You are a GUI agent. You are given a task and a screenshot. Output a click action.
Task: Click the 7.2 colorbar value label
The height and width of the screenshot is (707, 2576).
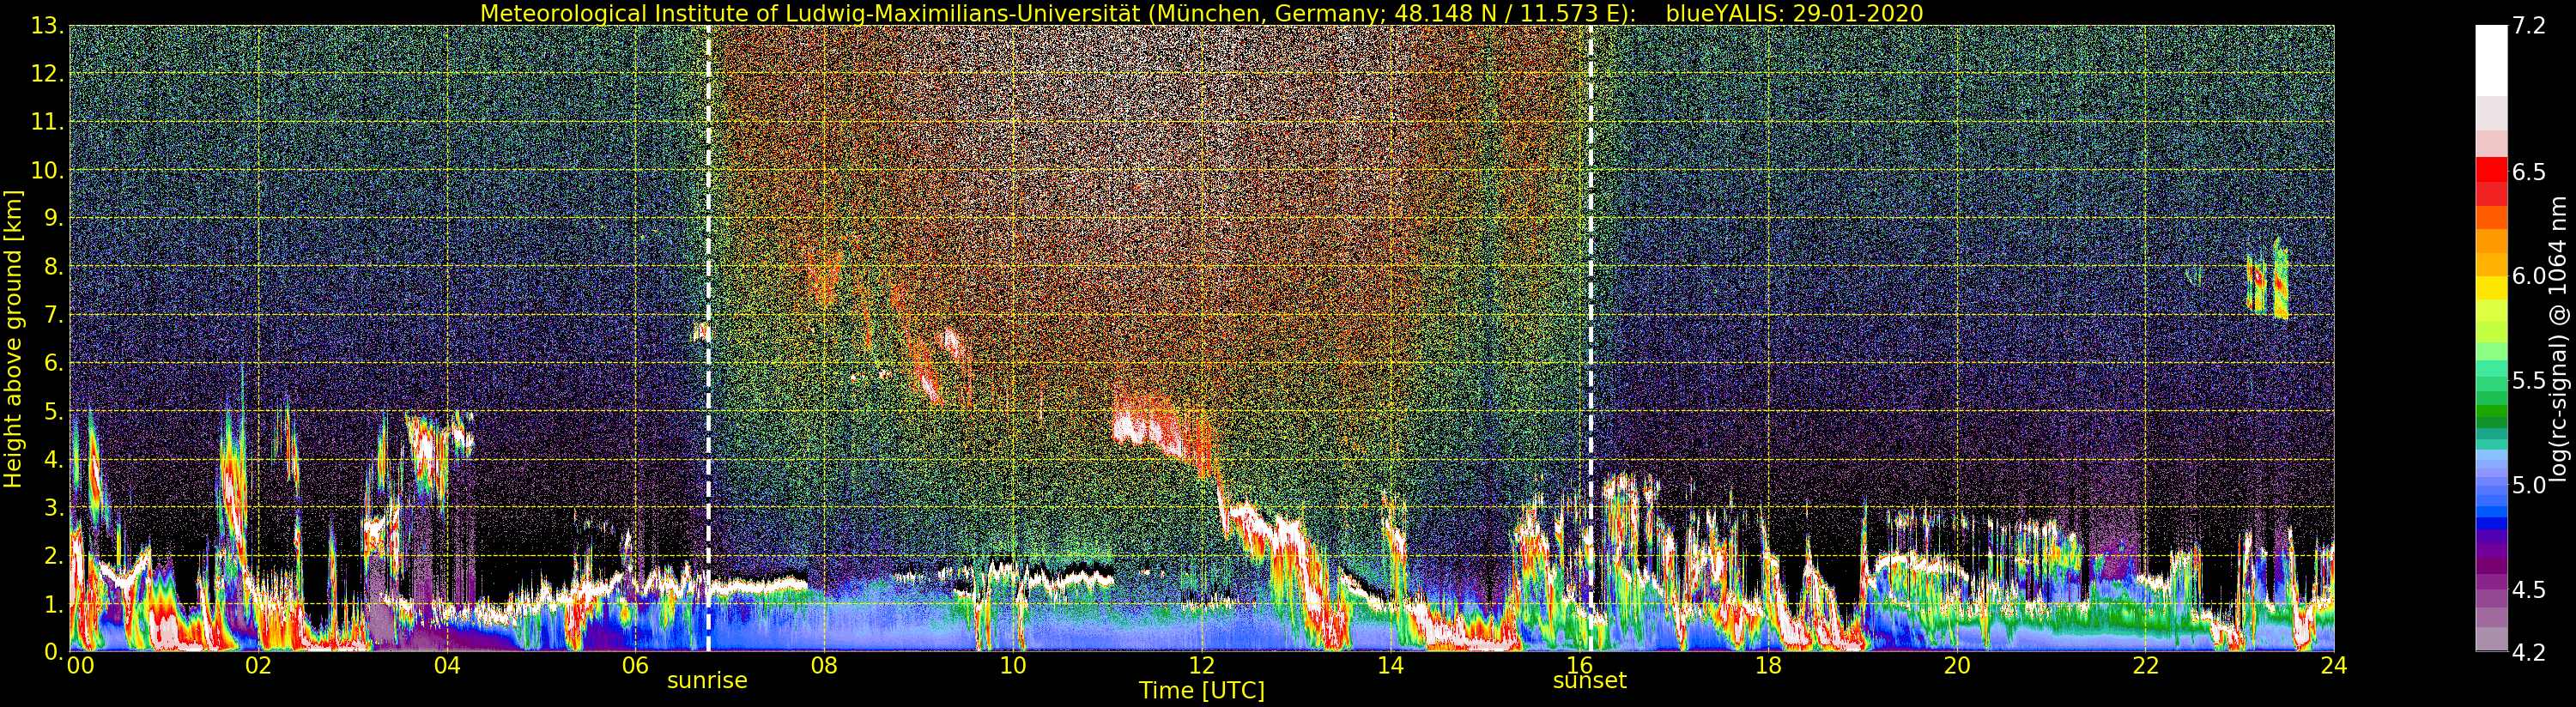(2528, 26)
